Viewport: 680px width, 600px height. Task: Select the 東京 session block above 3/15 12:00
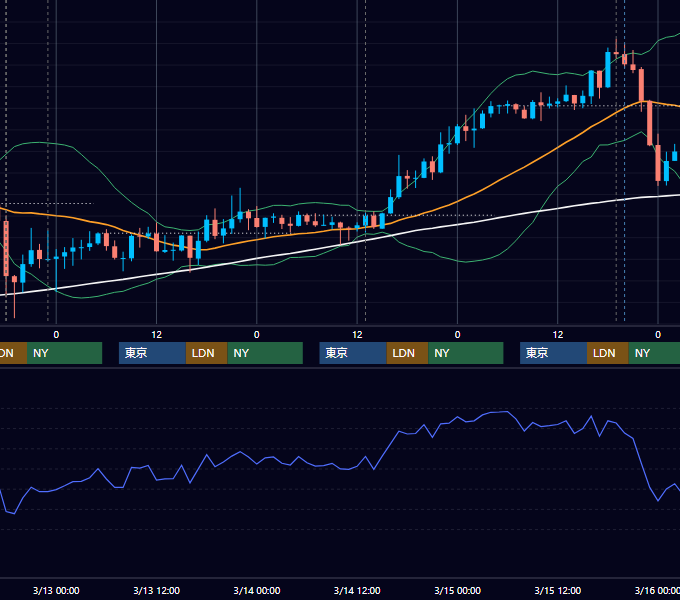pos(553,353)
